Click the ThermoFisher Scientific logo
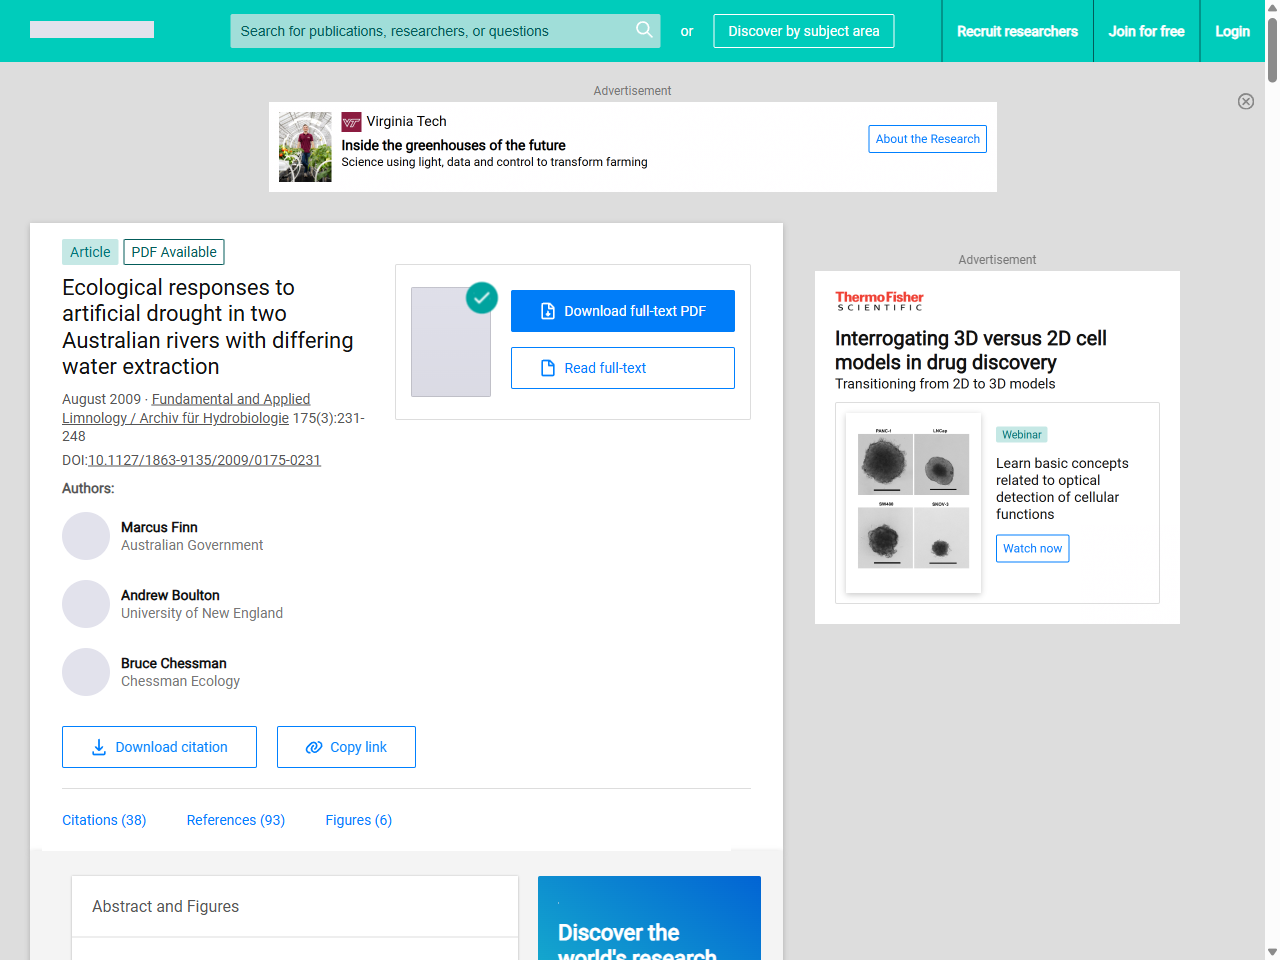The height and width of the screenshot is (960, 1280). coord(879,299)
